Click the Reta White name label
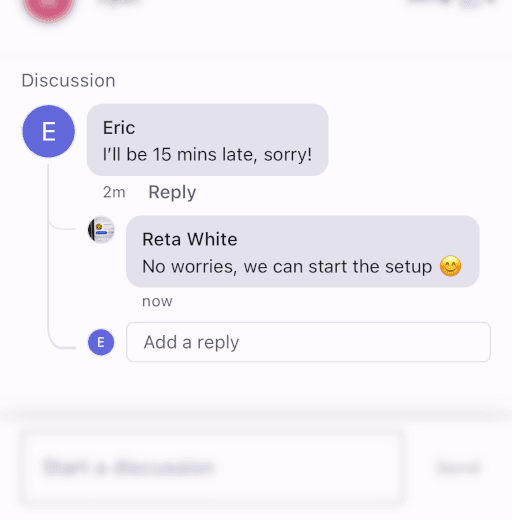This screenshot has width=512, height=520. point(190,239)
